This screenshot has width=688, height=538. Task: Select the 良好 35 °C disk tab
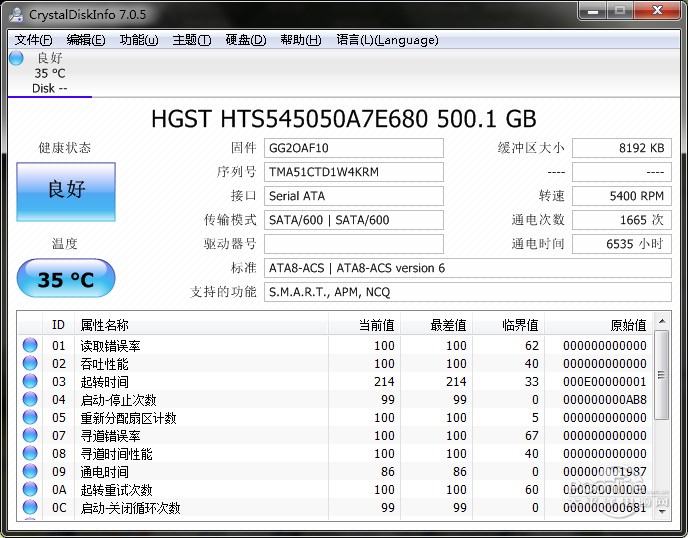click(49, 73)
